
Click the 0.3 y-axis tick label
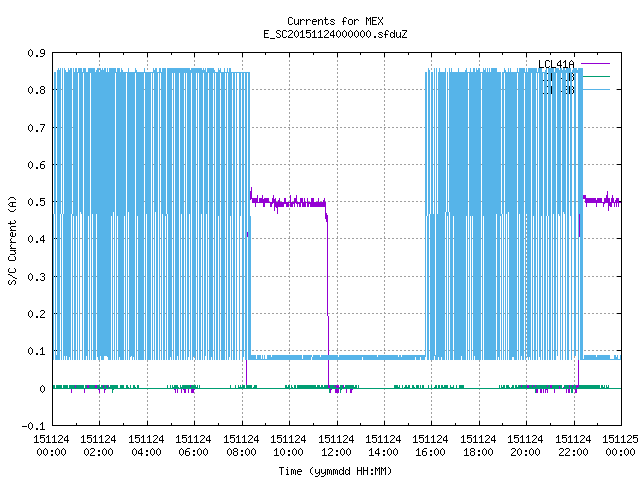pos(36,277)
